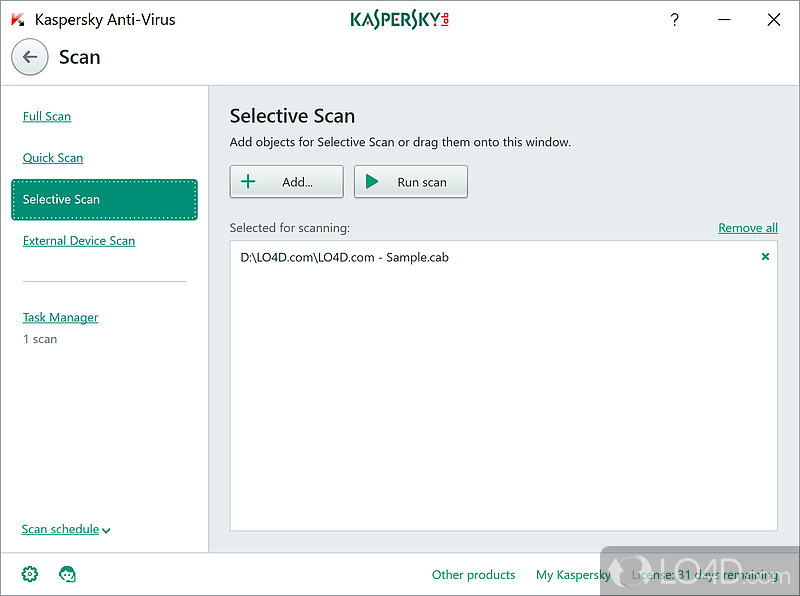This screenshot has width=800, height=596.
Task: Click the back arrow button
Action: (x=30, y=57)
